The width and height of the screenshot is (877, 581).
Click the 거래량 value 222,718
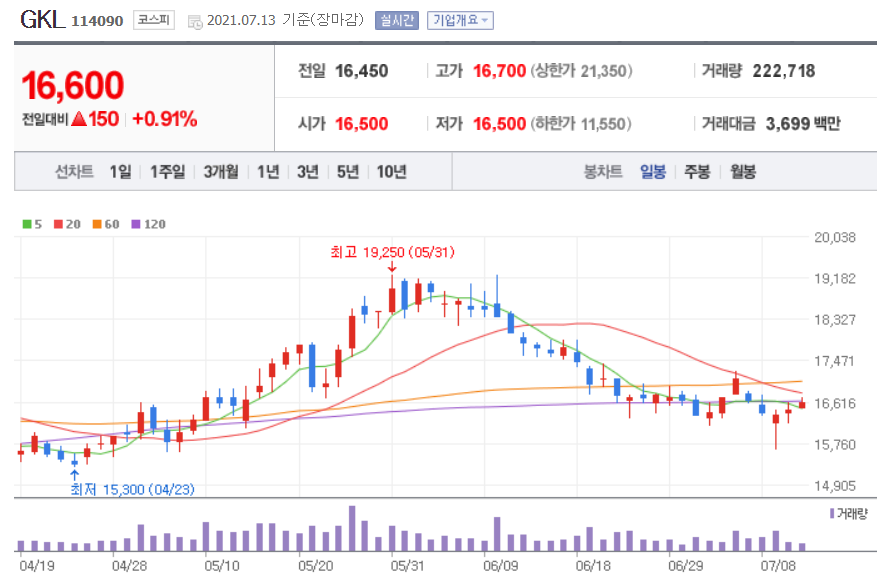coord(784,71)
